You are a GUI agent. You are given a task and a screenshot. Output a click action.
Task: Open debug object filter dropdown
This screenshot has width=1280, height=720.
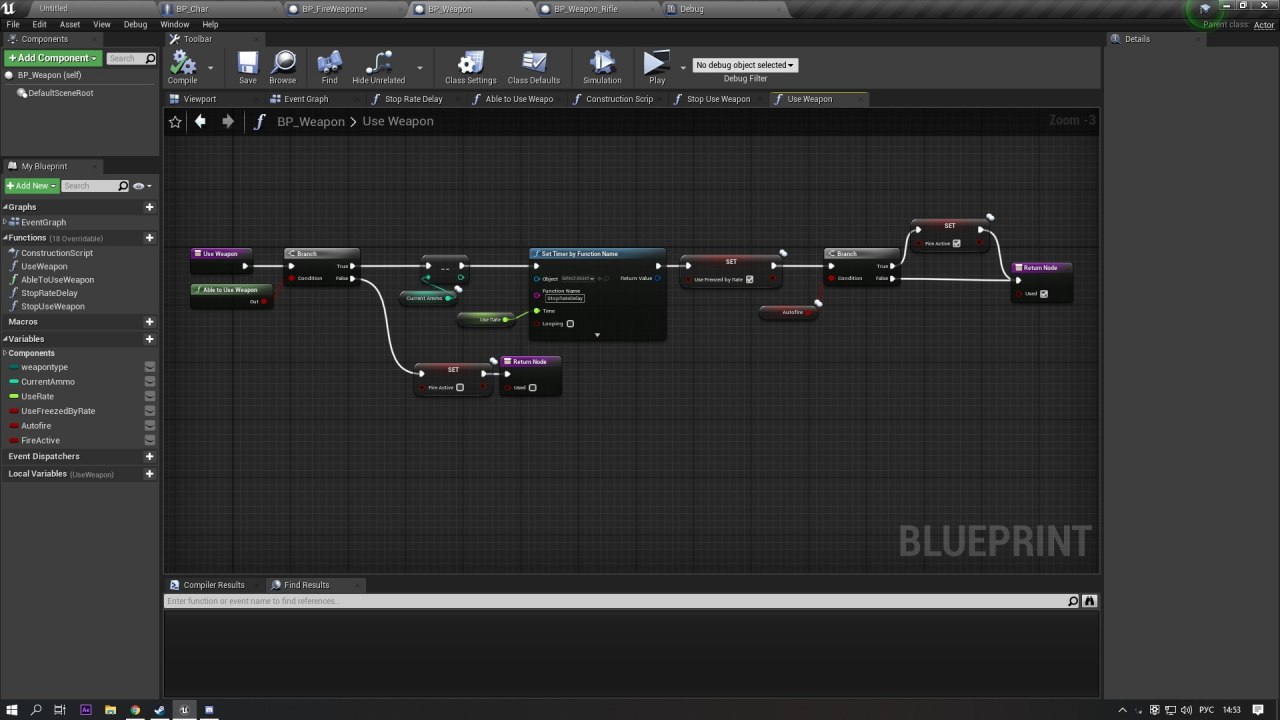pos(745,65)
